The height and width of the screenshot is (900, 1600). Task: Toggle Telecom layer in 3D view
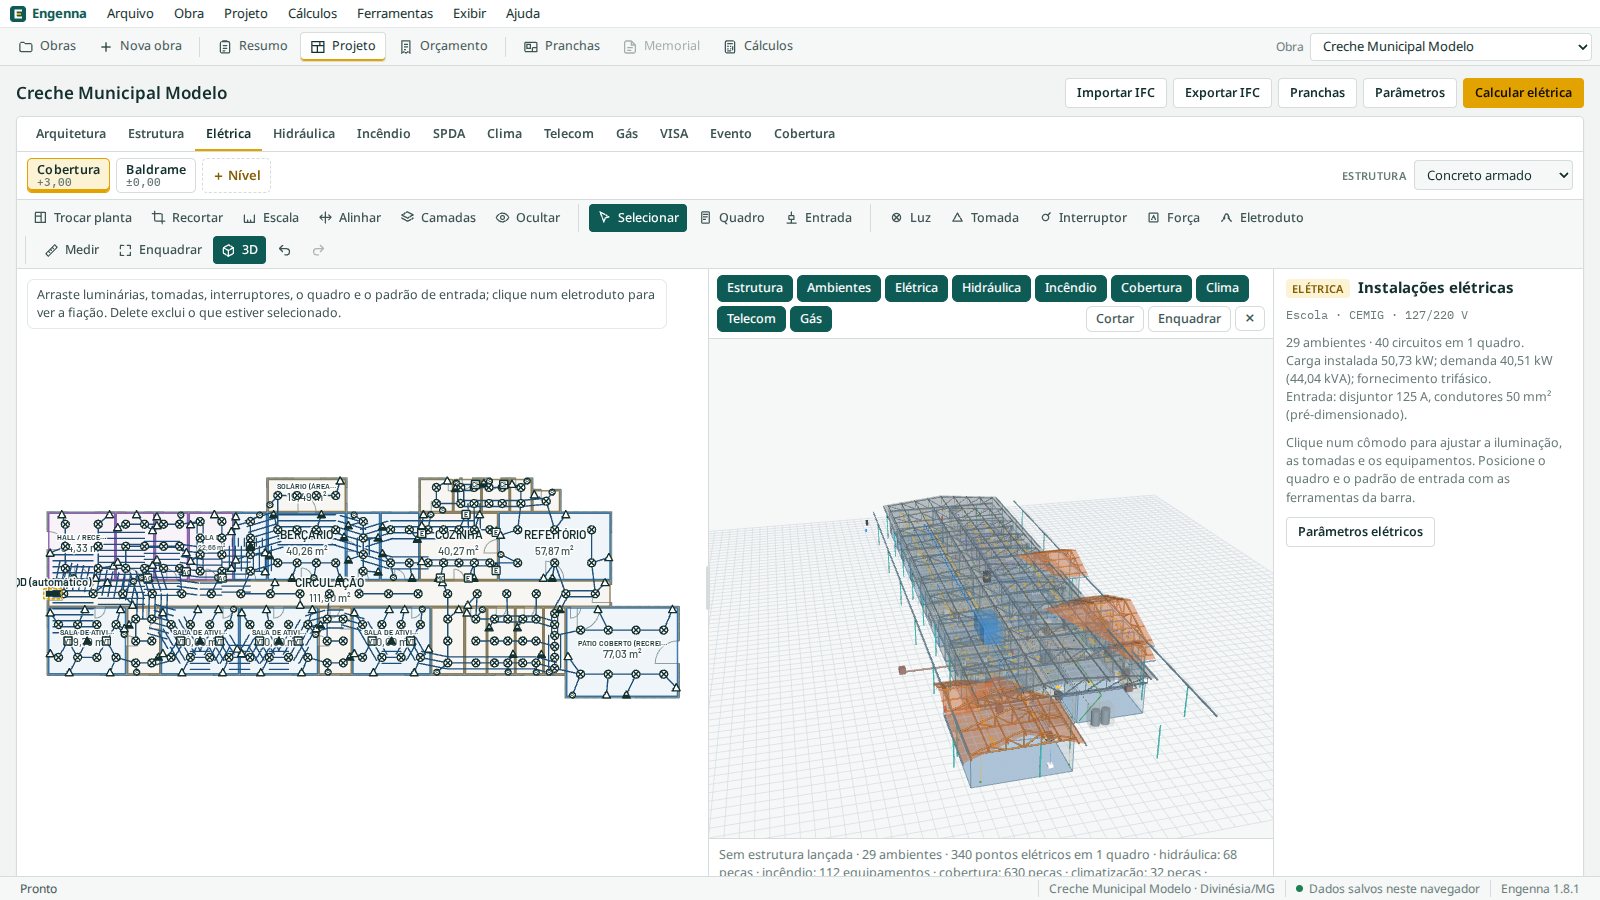pos(751,319)
